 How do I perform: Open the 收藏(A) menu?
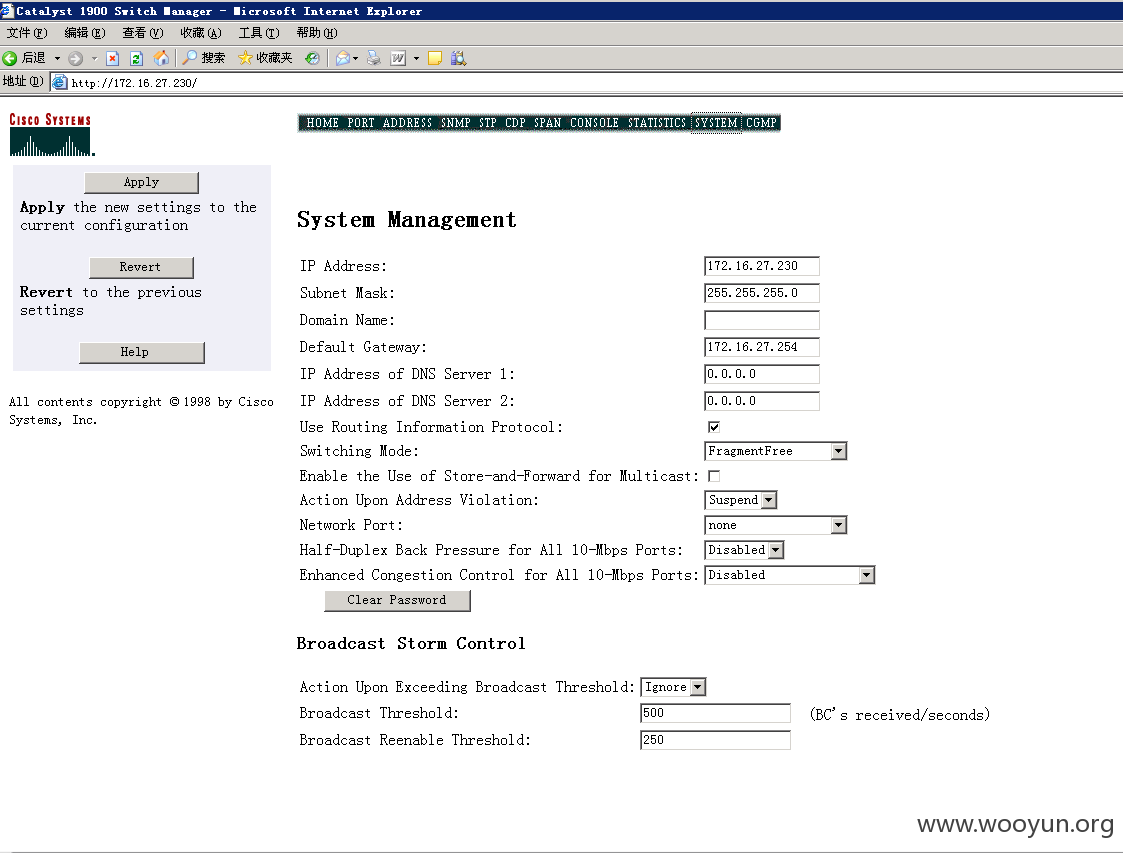coord(201,33)
